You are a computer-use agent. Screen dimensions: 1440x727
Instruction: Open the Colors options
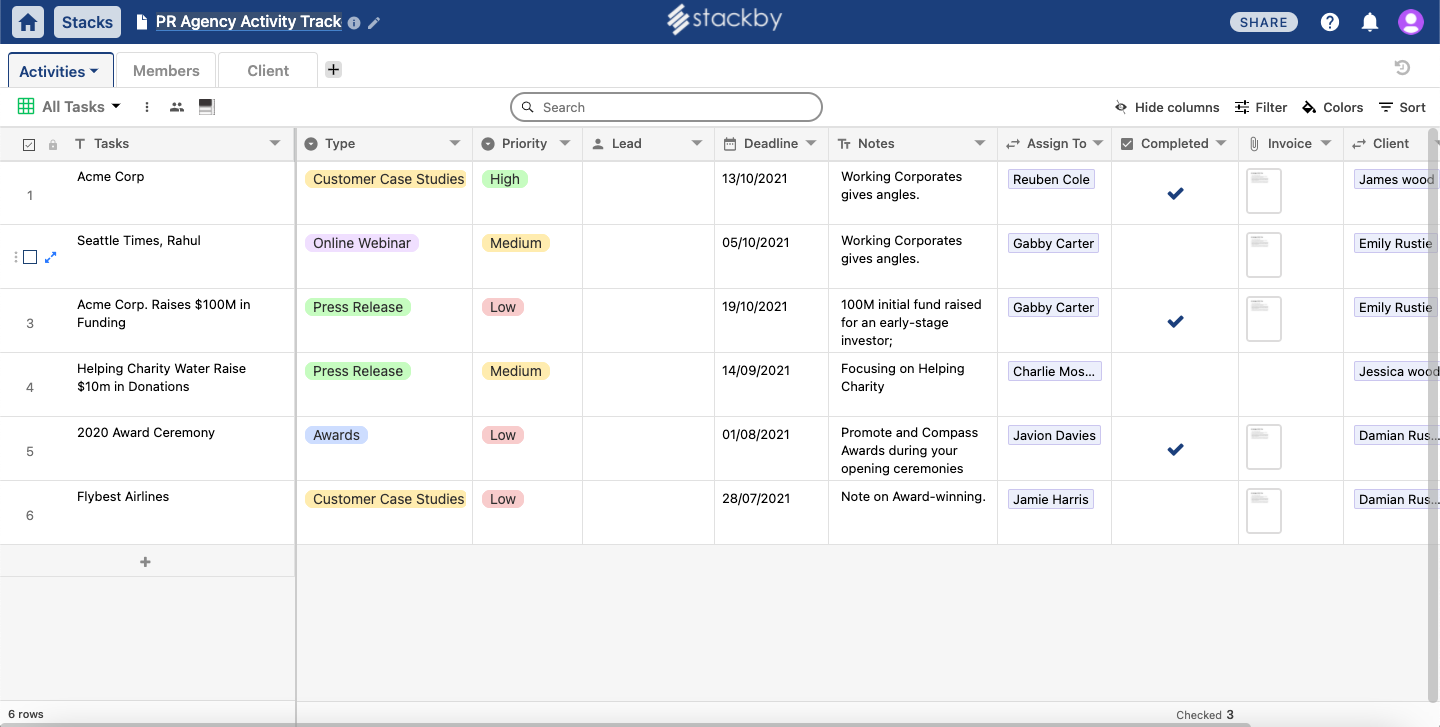point(1332,107)
